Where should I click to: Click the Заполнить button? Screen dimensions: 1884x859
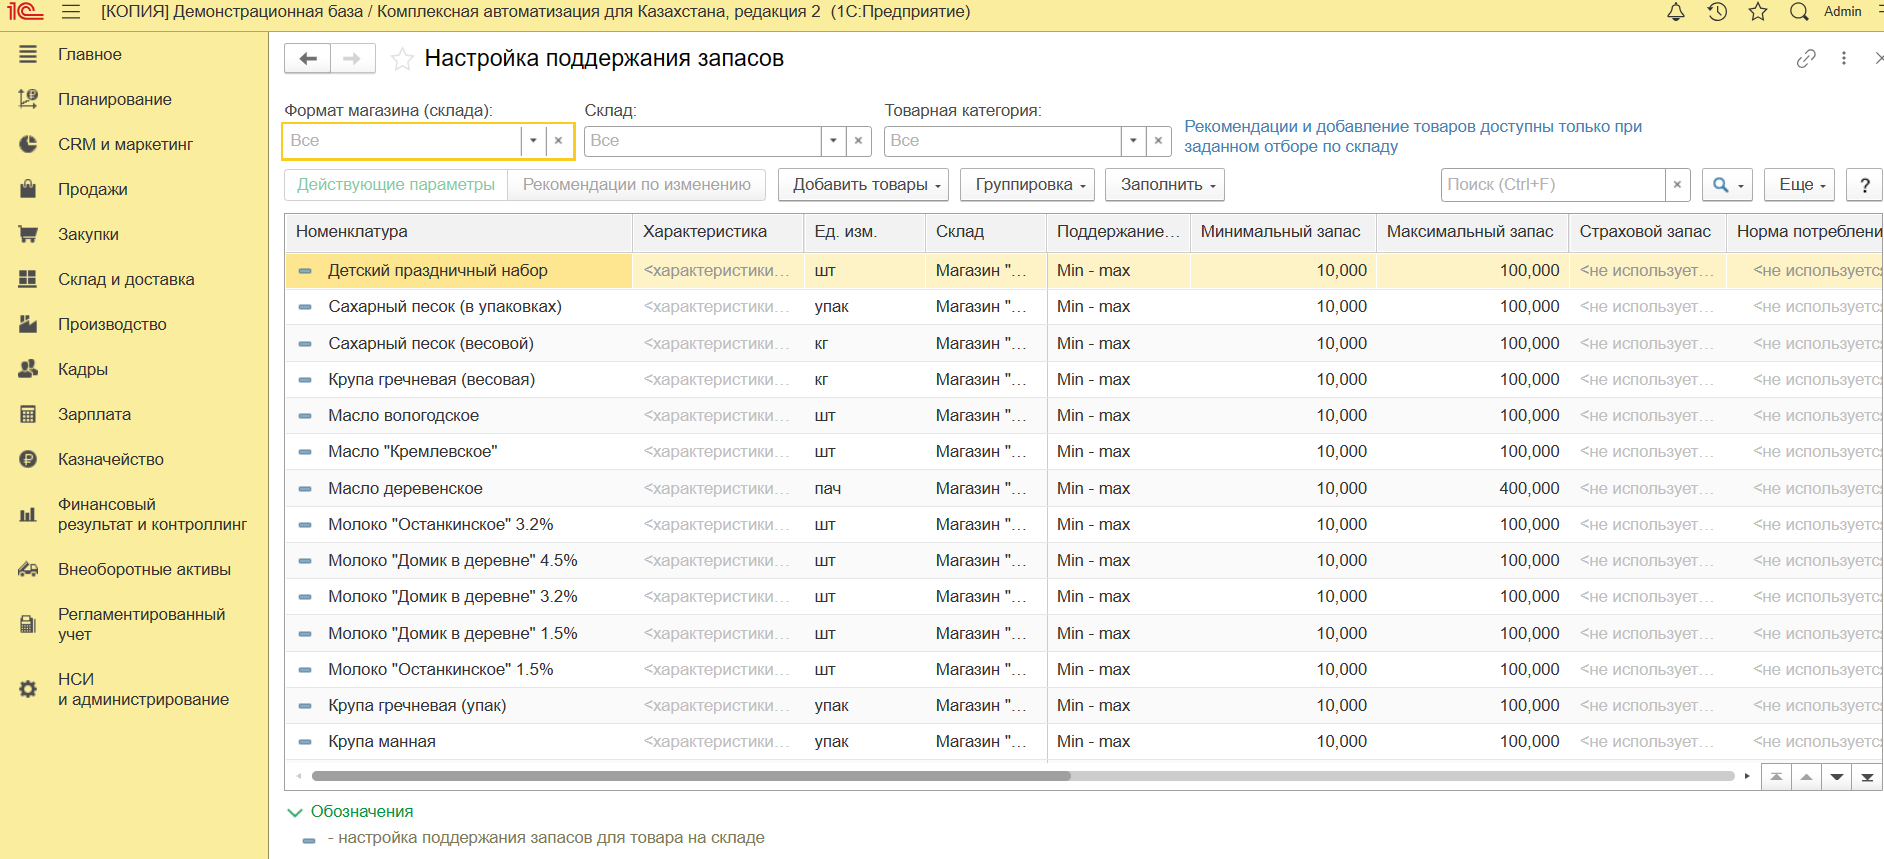(x=1167, y=185)
